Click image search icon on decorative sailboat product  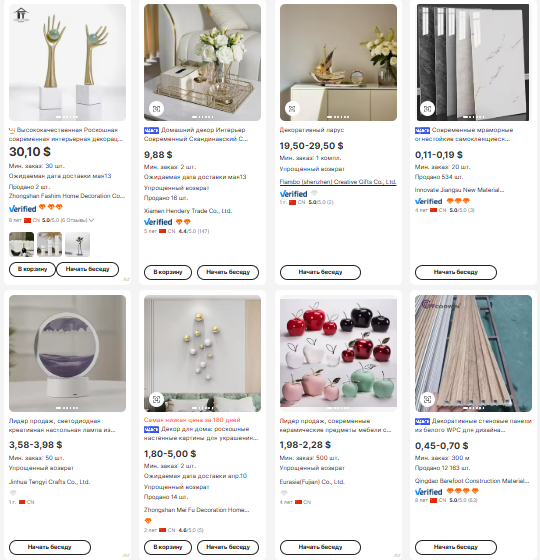tap(292, 109)
